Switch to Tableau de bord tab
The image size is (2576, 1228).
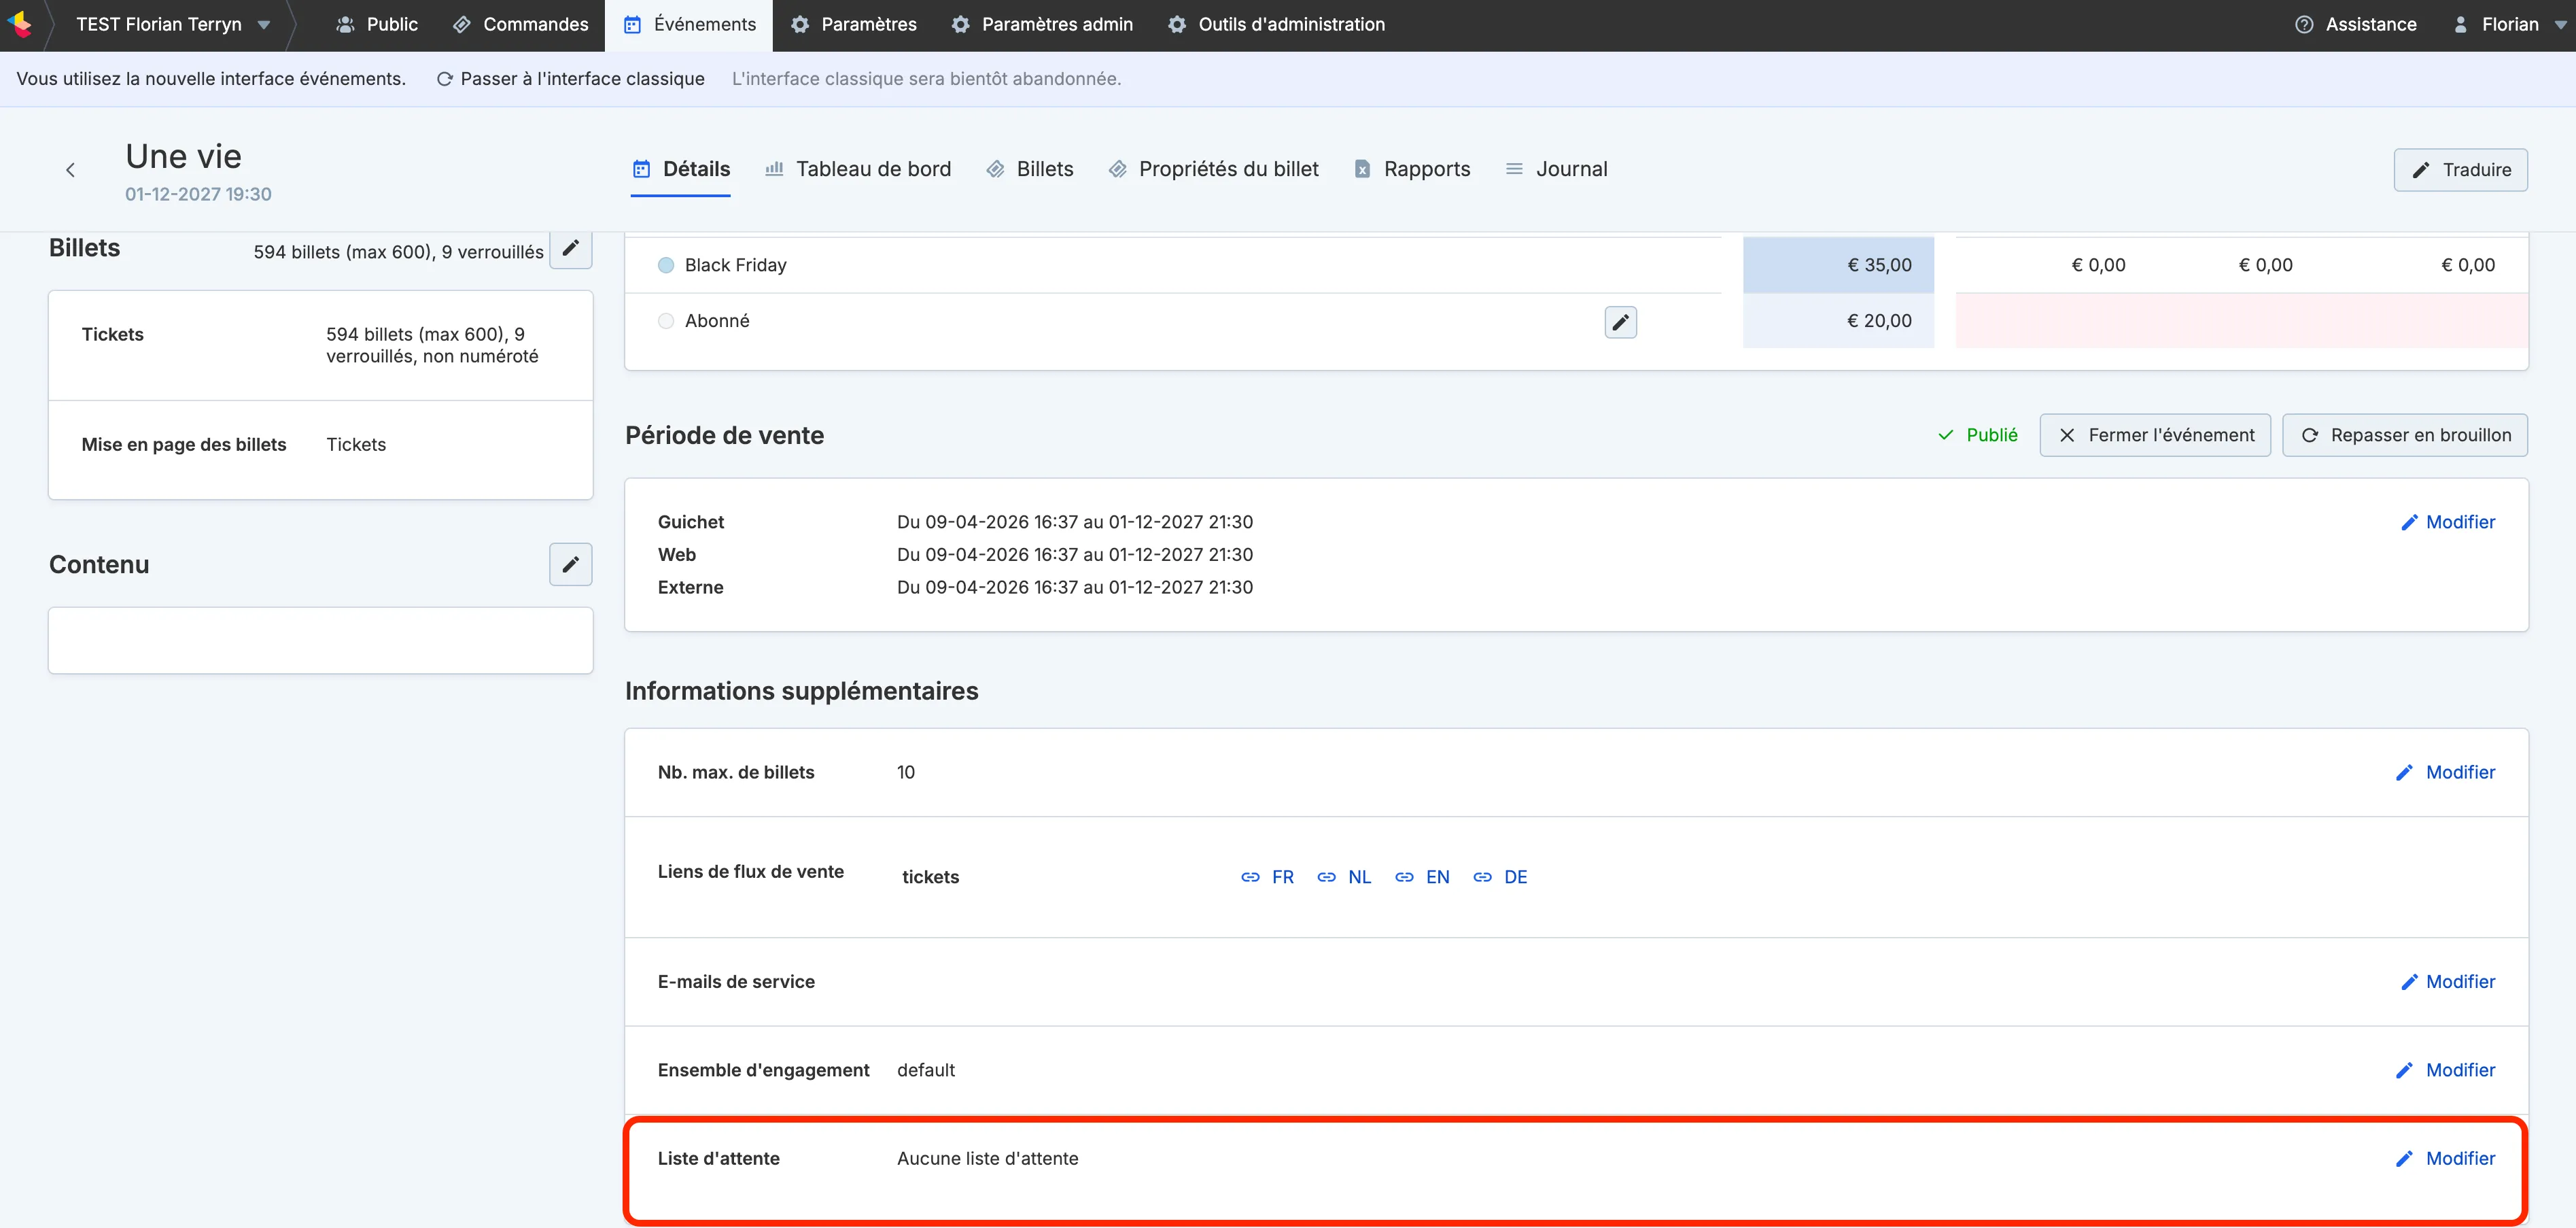(858, 169)
